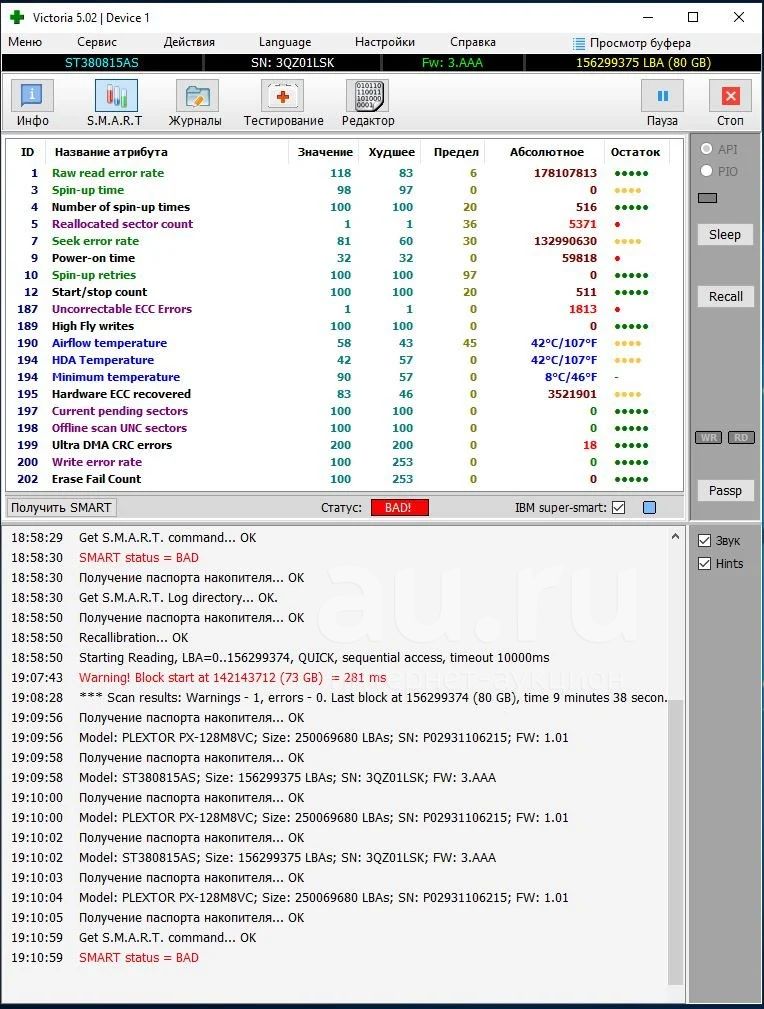The height and width of the screenshot is (1009, 764).
Task: Click the 156299375 LBA (80 GB) field
Action: pyautogui.click(x=643, y=63)
